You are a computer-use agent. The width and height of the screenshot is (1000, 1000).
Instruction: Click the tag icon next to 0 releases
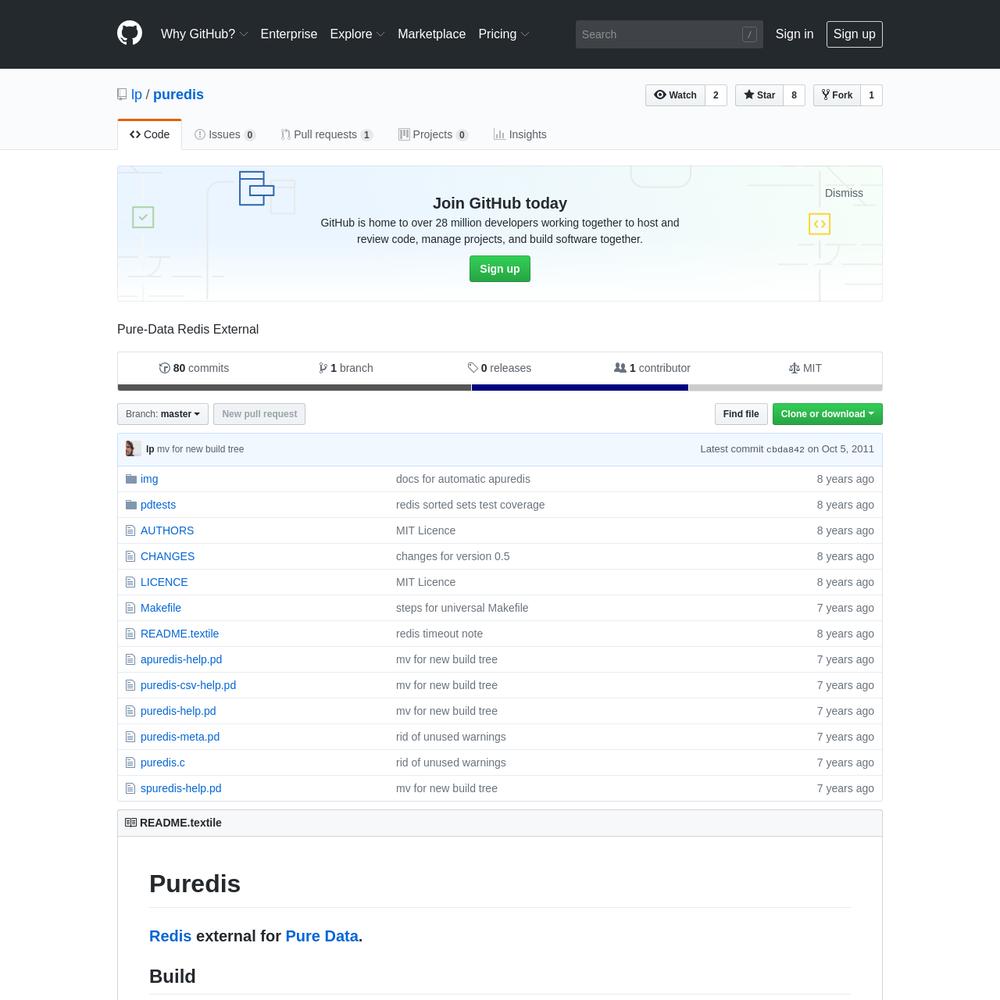(x=473, y=368)
